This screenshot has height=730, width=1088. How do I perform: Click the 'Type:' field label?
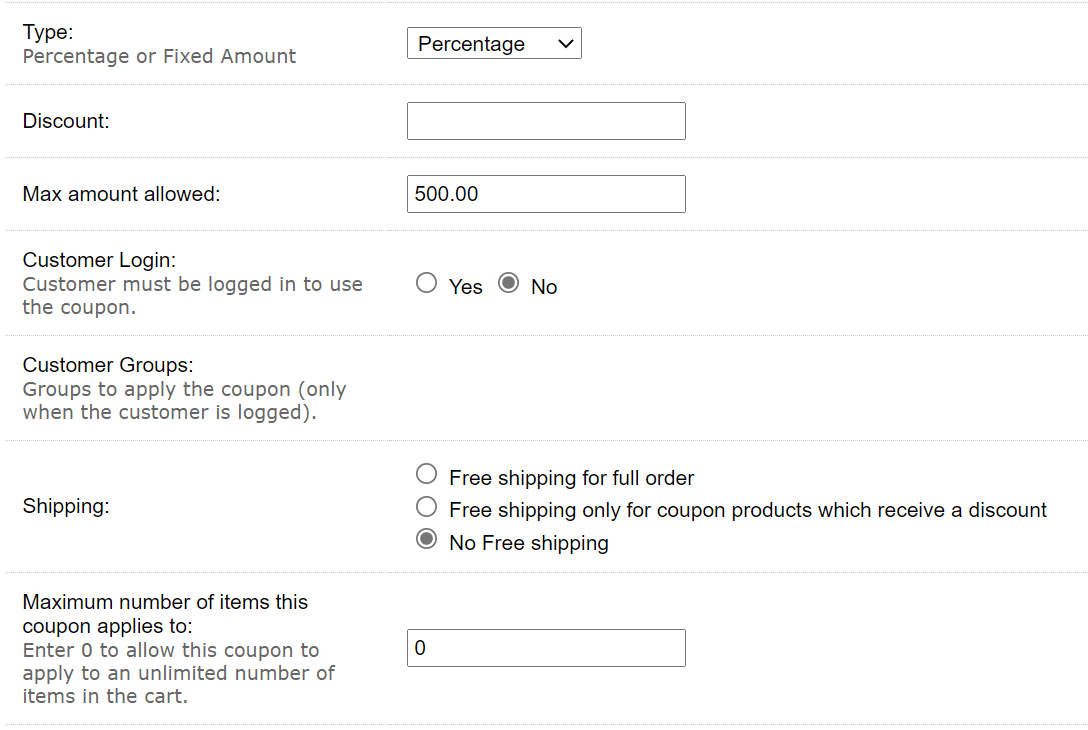pos(48,32)
